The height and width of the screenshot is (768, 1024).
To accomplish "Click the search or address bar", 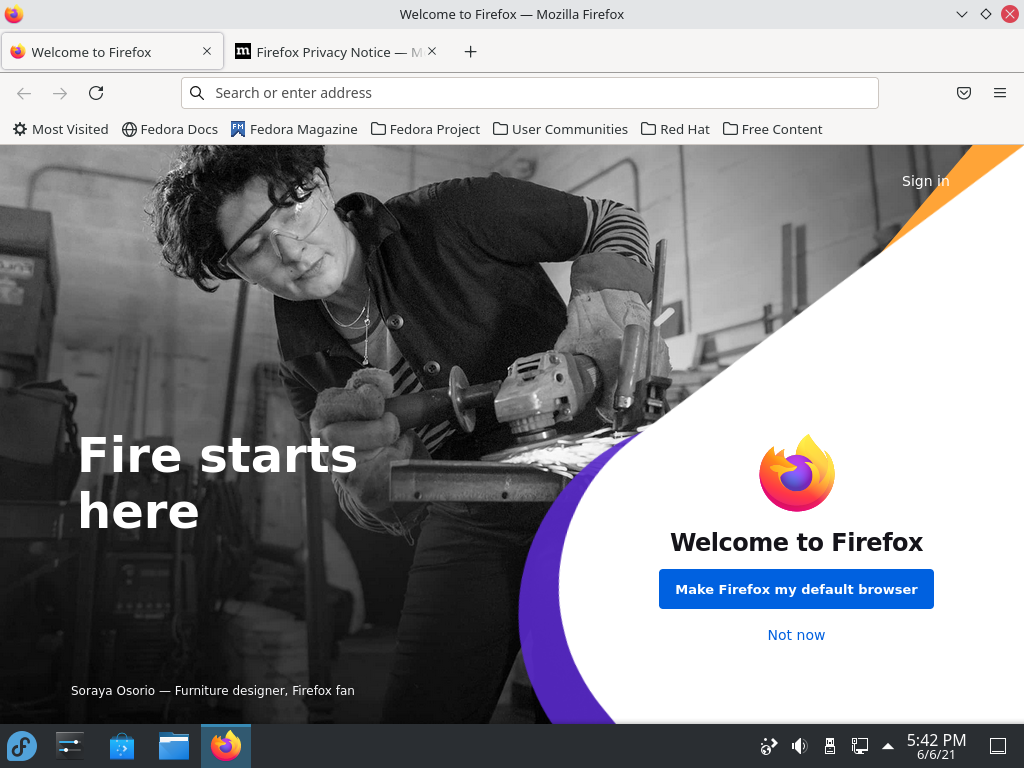I will tap(530, 93).
